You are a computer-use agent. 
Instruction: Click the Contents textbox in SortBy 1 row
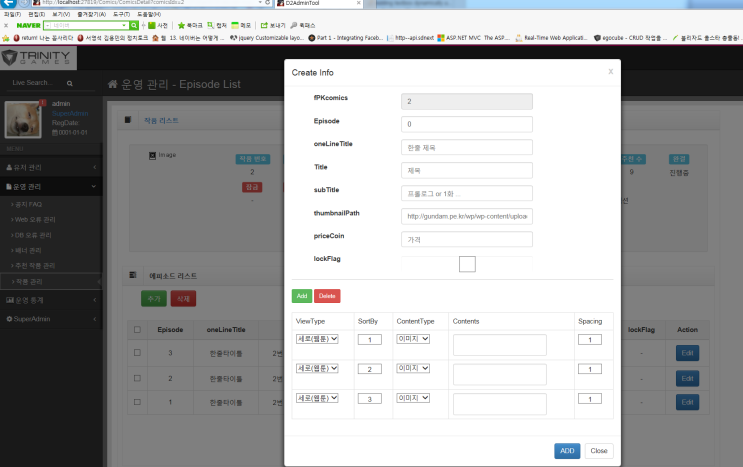tap(500, 345)
